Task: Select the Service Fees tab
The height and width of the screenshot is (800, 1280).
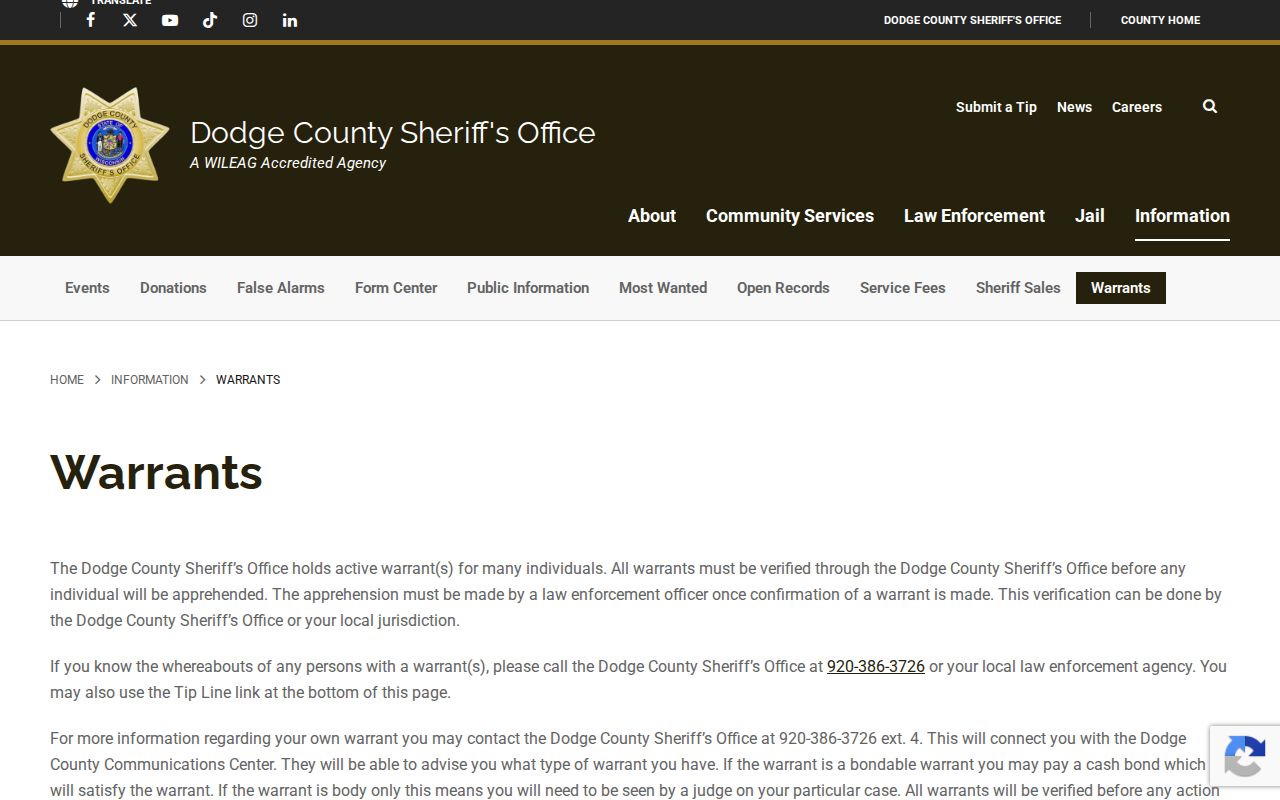Action: pyautogui.click(x=903, y=288)
